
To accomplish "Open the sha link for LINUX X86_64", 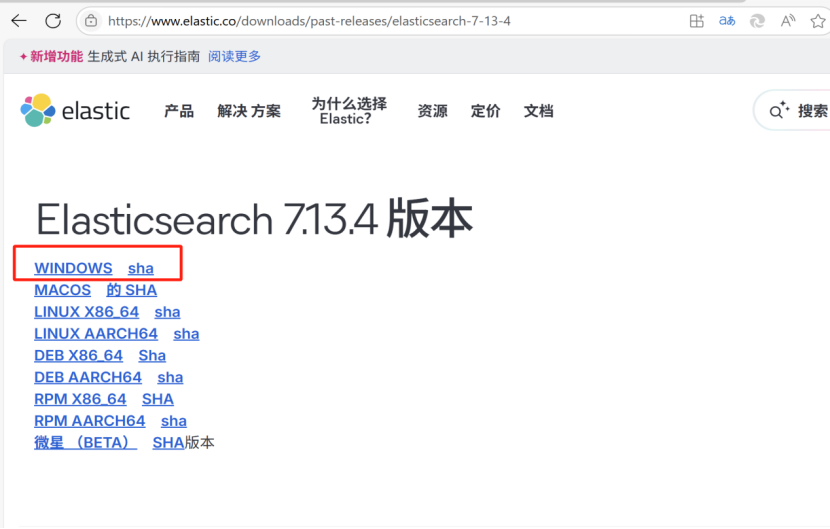I will pyautogui.click(x=167, y=312).
